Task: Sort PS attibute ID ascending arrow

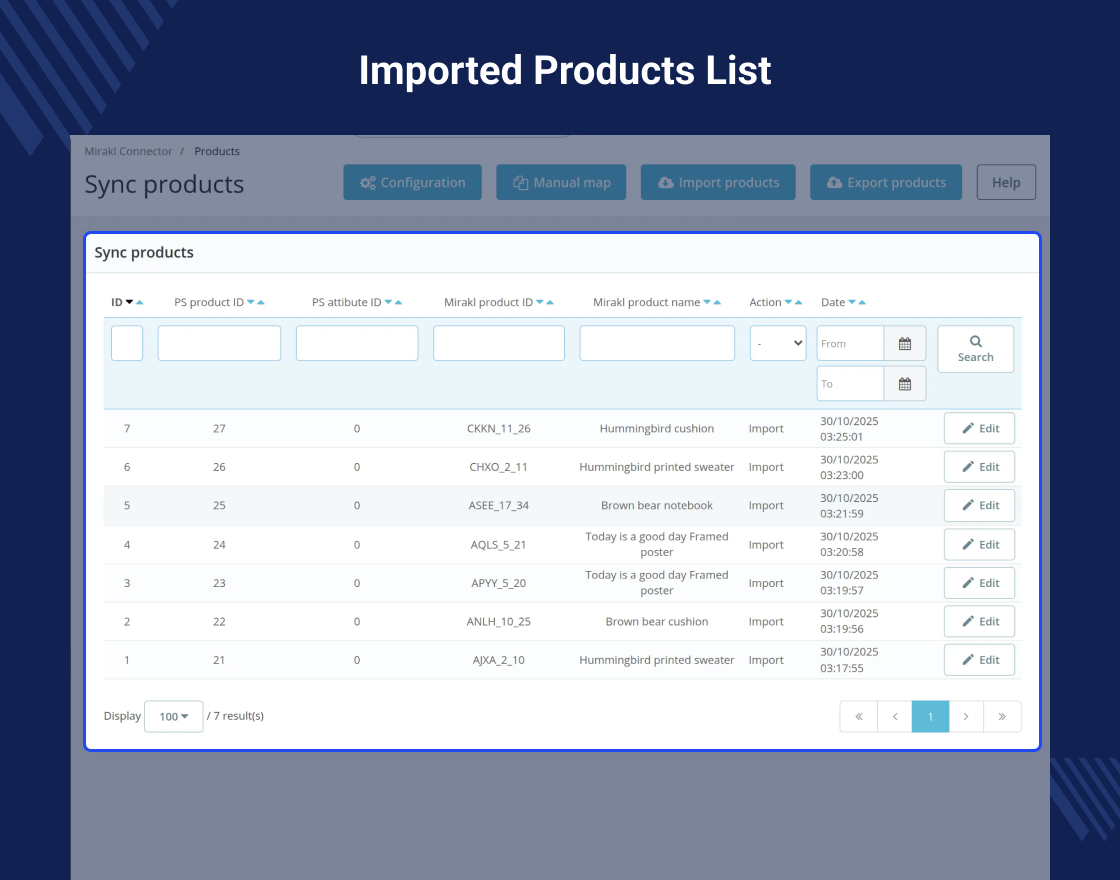Action: pos(399,302)
